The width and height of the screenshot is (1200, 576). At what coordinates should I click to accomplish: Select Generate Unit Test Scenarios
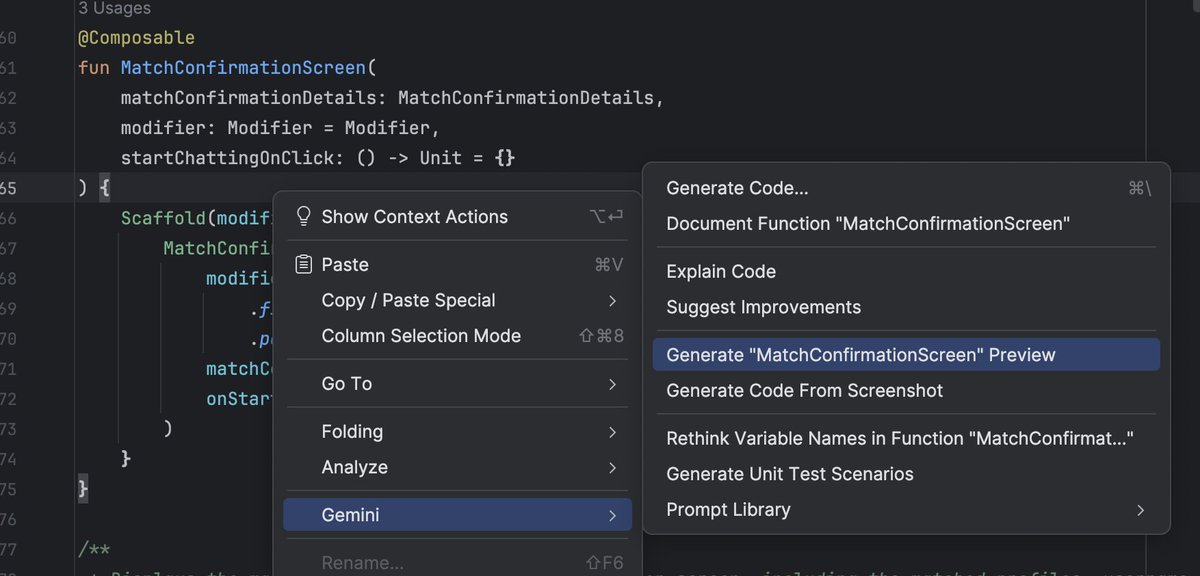click(x=790, y=473)
